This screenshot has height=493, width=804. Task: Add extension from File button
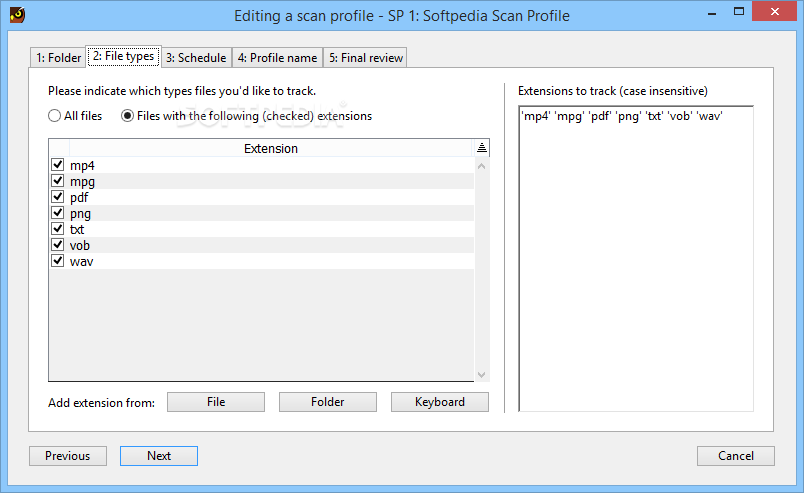coord(216,402)
